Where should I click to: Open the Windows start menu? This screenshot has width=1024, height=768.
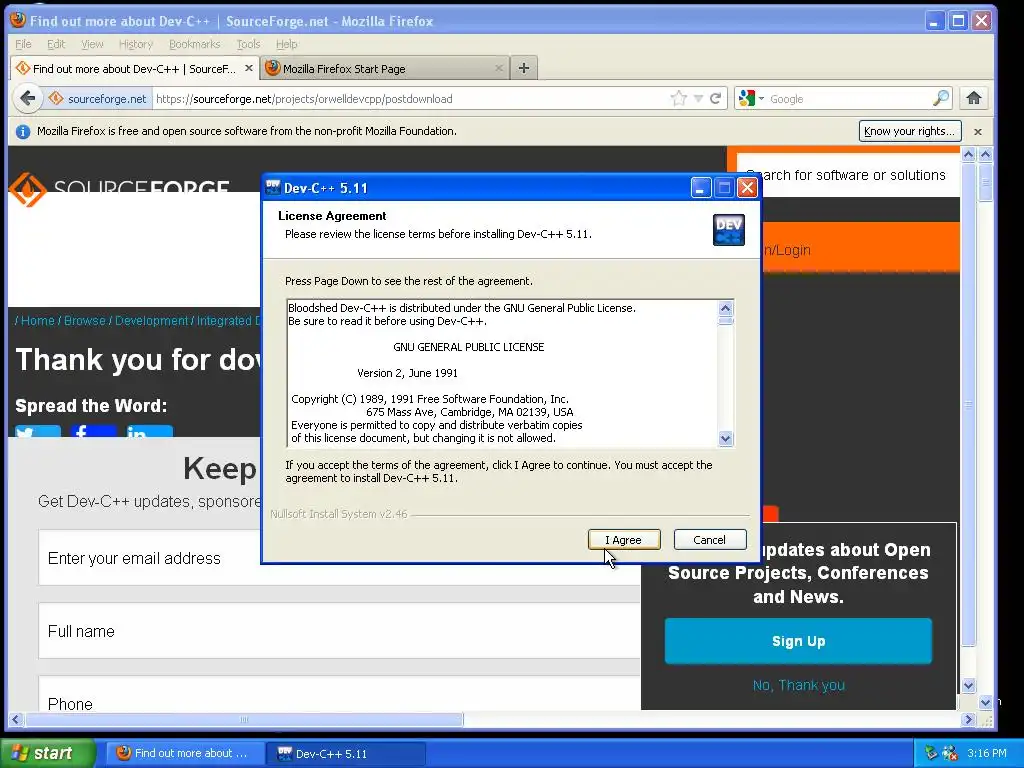tap(47, 753)
